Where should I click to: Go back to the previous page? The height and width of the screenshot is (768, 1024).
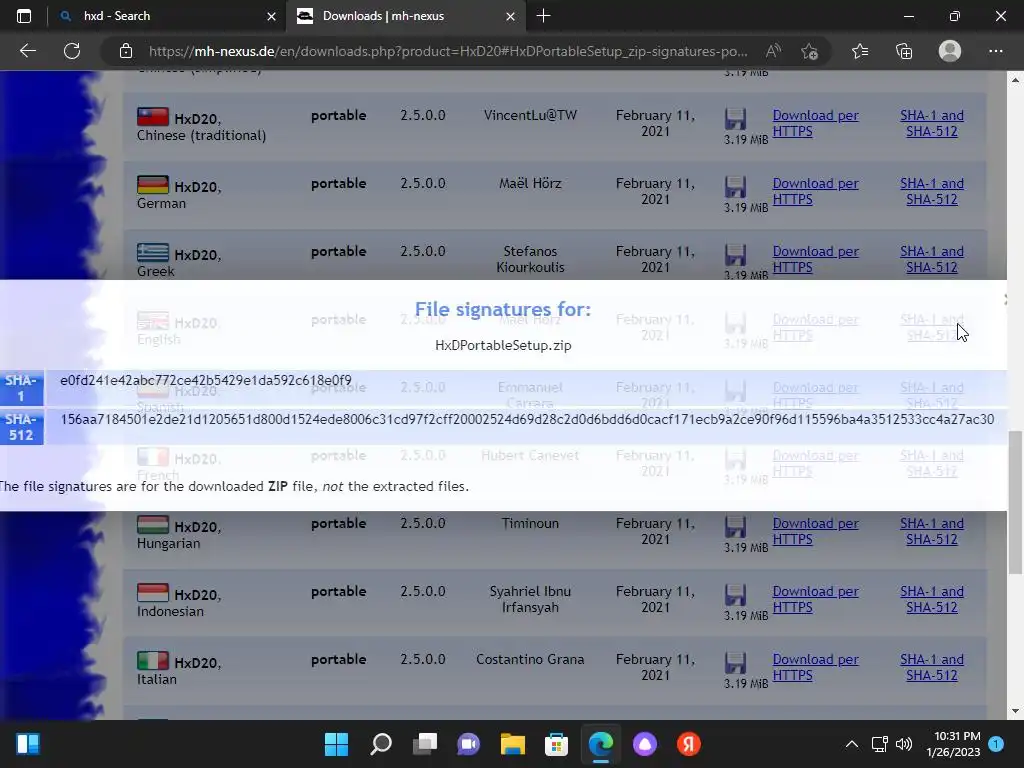point(27,51)
